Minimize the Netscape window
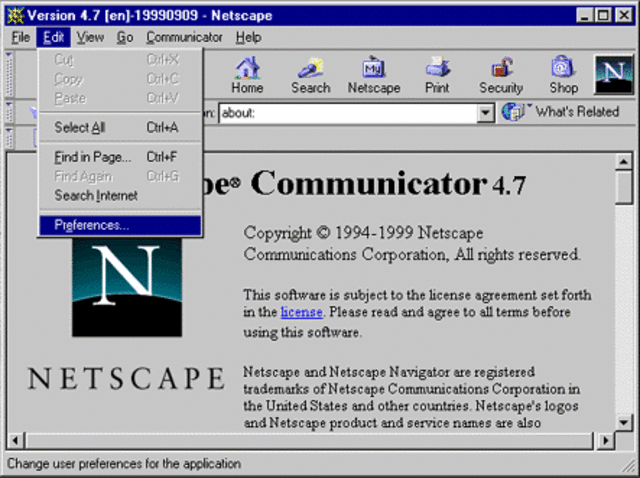Image resolution: width=640 pixels, height=478 pixels. click(x=584, y=16)
